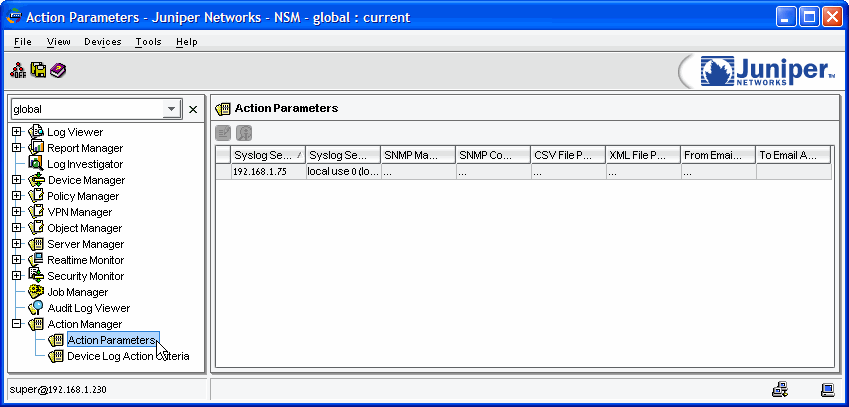
Task: Open the global domain dropdown
Action: point(172,109)
